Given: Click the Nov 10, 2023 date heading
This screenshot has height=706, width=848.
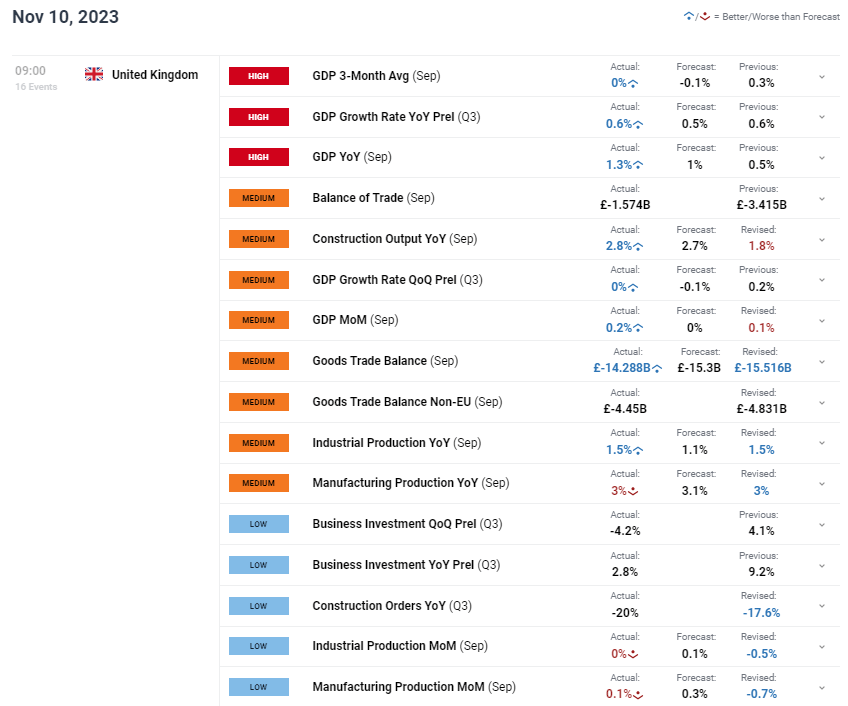Looking at the screenshot, I should (x=65, y=17).
